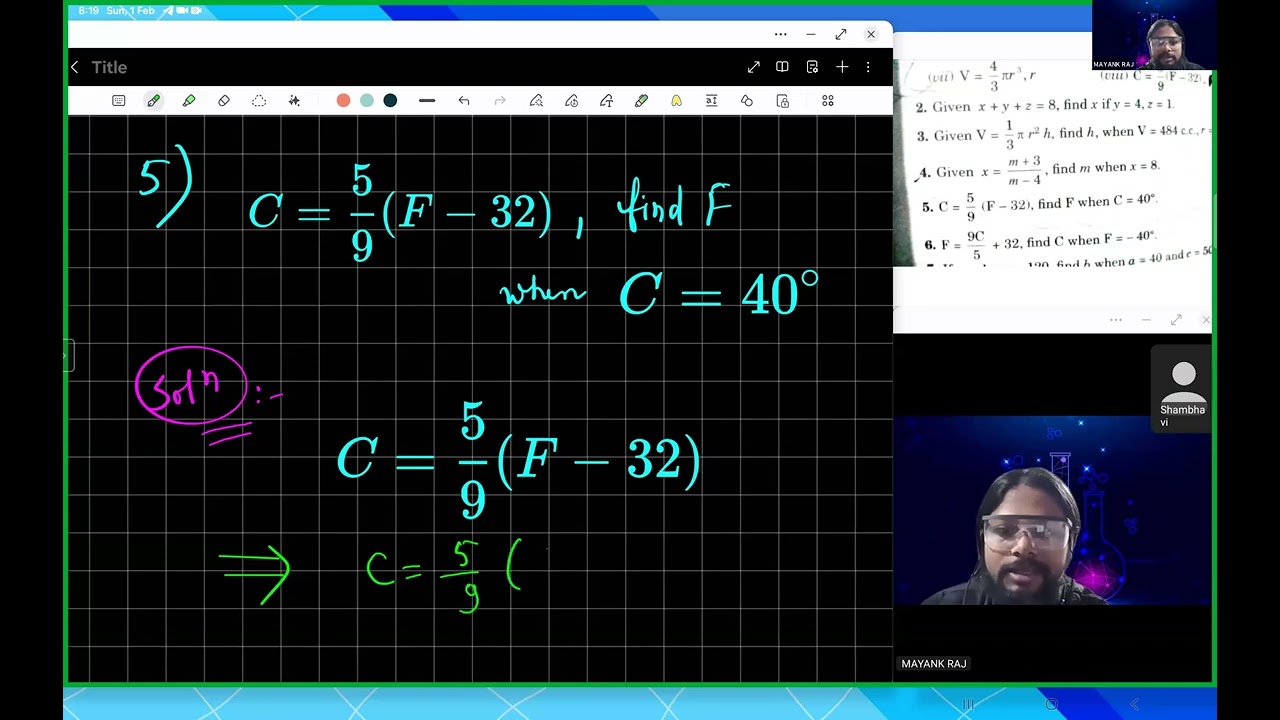Viewport: 1280px width, 720px height.
Task: Expand the note to full screen
Action: (753, 67)
